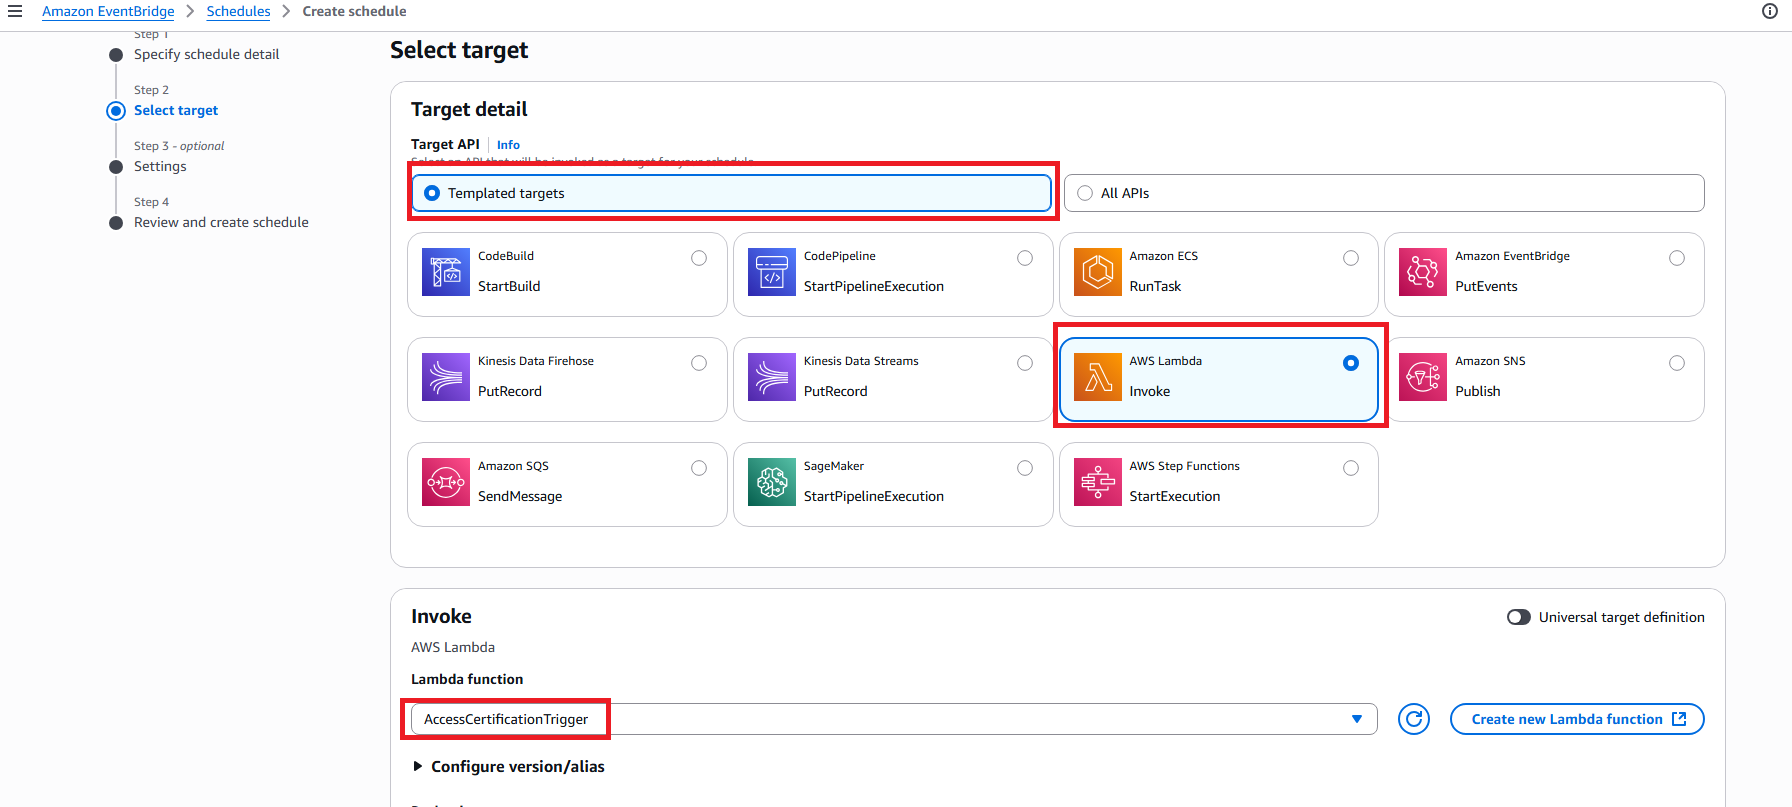The image size is (1792, 807).
Task: Refresh the Lambda function list
Action: tap(1414, 719)
